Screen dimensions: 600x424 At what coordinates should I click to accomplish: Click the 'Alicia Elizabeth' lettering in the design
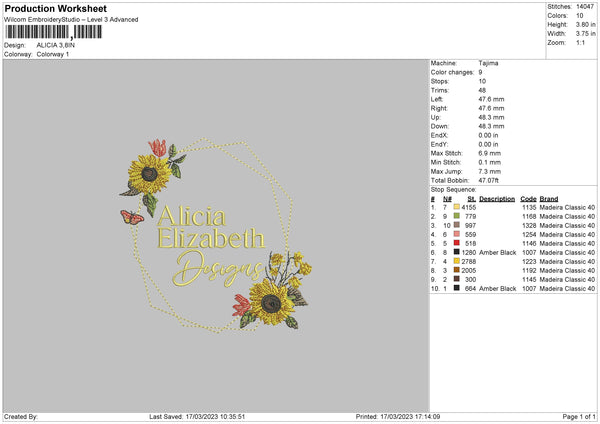pos(210,227)
